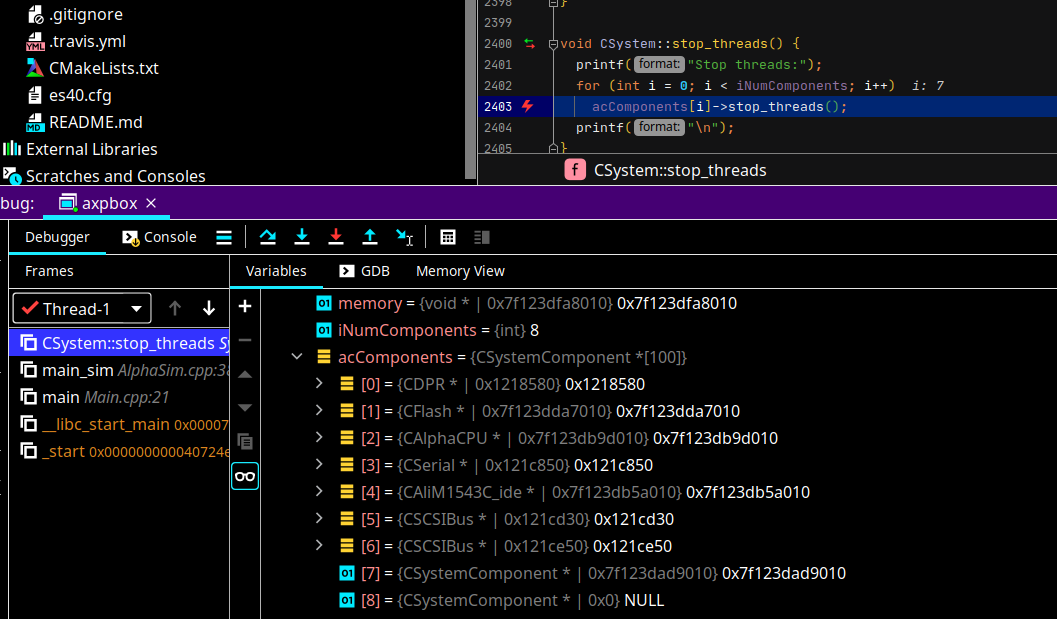Click the Step Over debugger icon

[268, 237]
